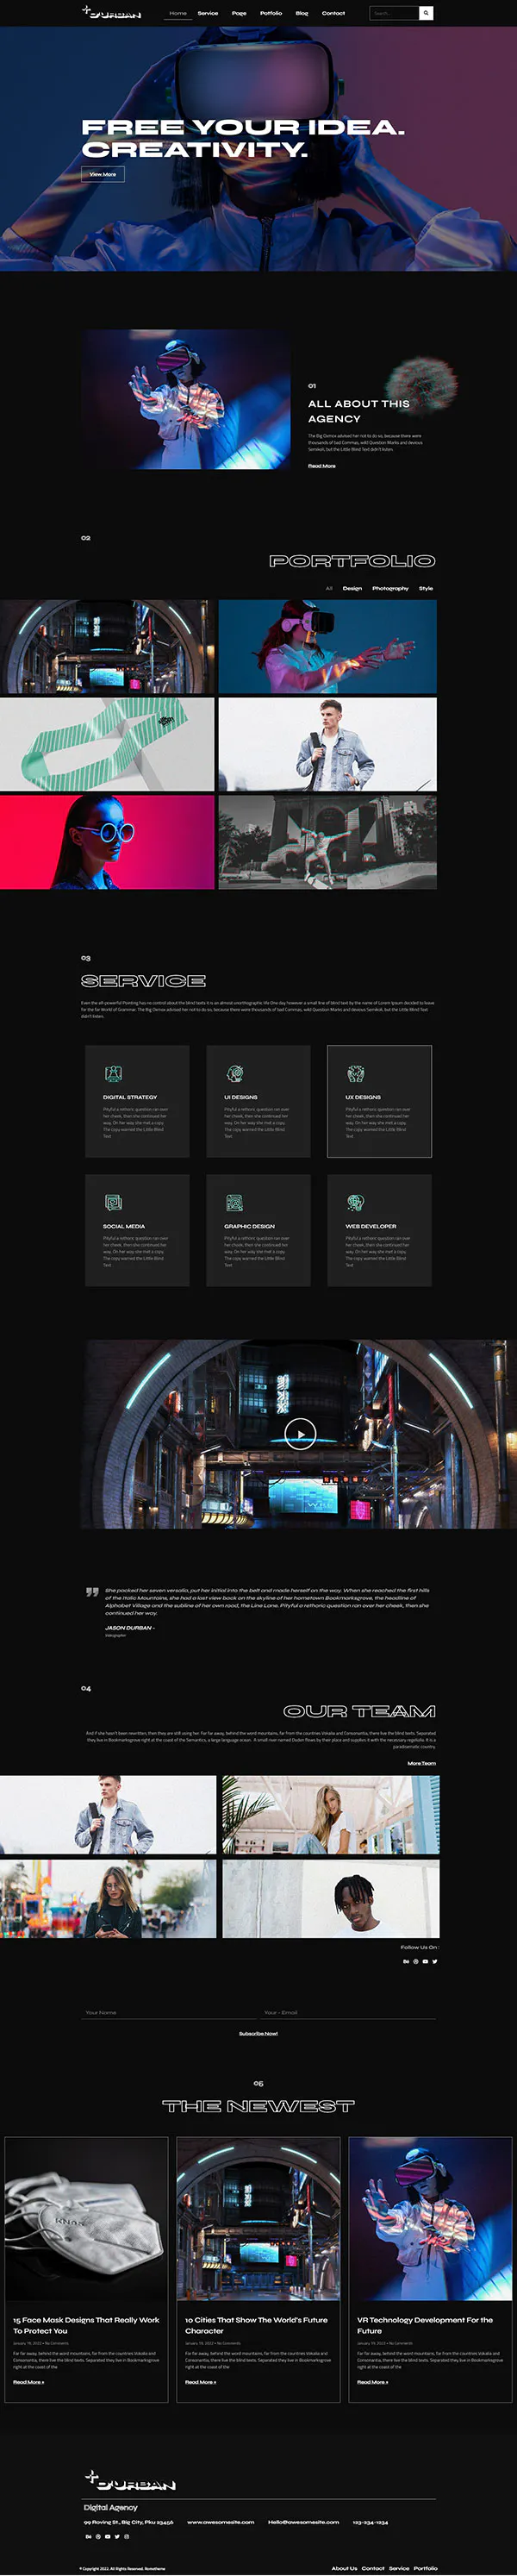Focus the Your Name input field
The width and height of the screenshot is (517, 2576).
pos(170,2012)
